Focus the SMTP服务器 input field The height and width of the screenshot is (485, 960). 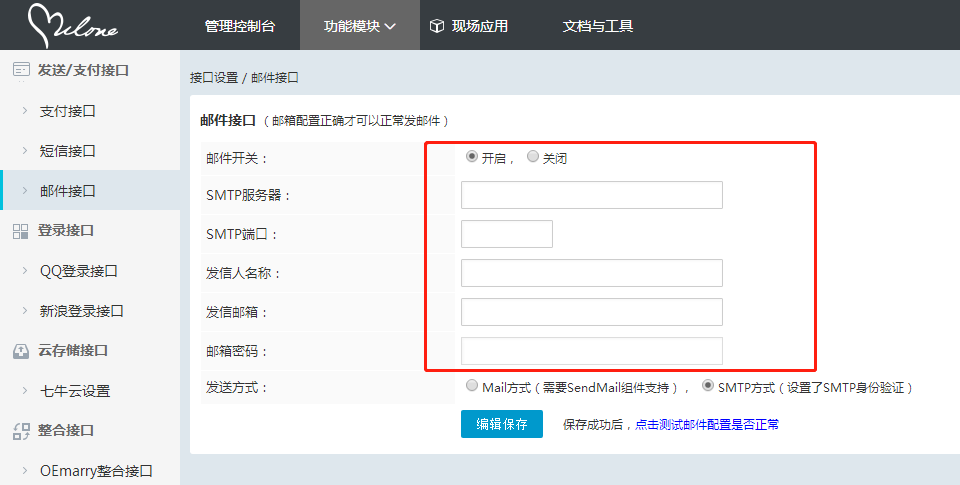[x=592, y=195]
